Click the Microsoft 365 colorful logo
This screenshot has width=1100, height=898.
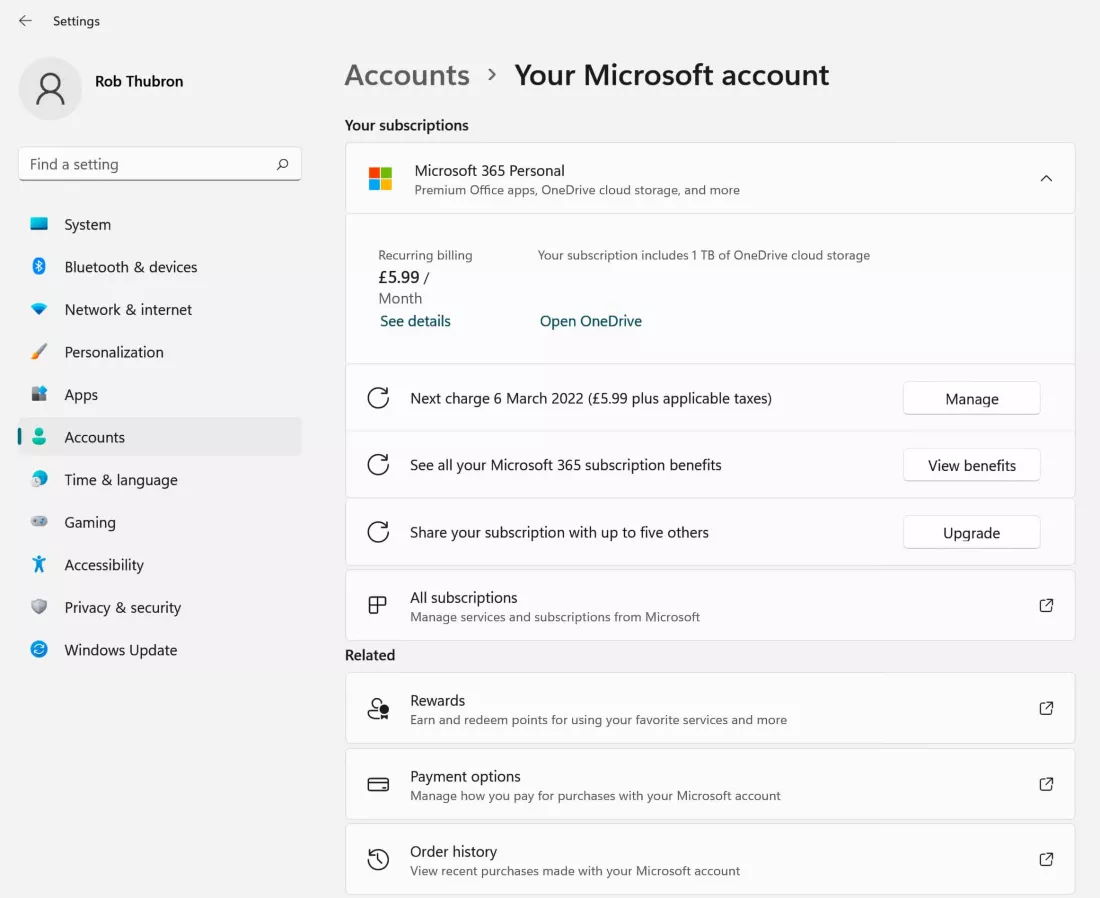(x=380, y=179)
